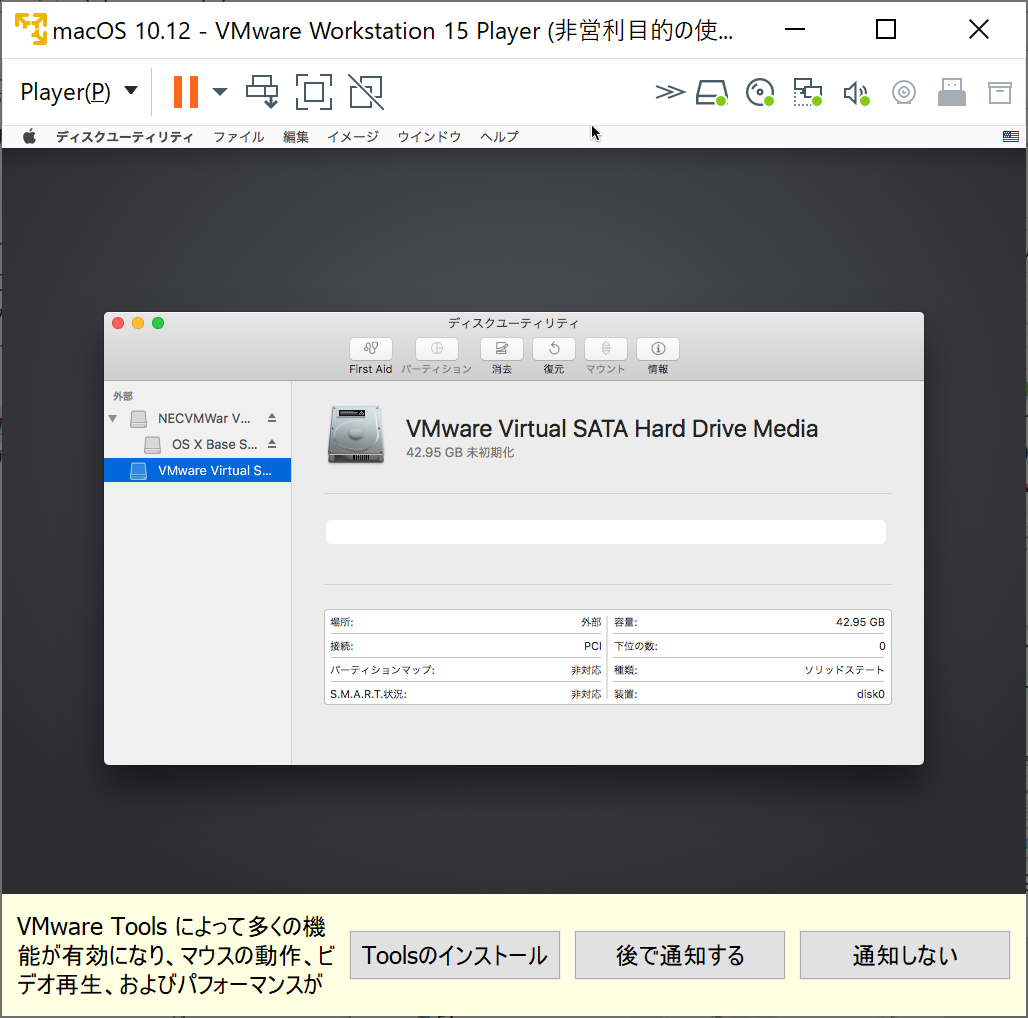1028x1018 pixels.
Task: Click 通知しない button
Action: coord(905,955)
